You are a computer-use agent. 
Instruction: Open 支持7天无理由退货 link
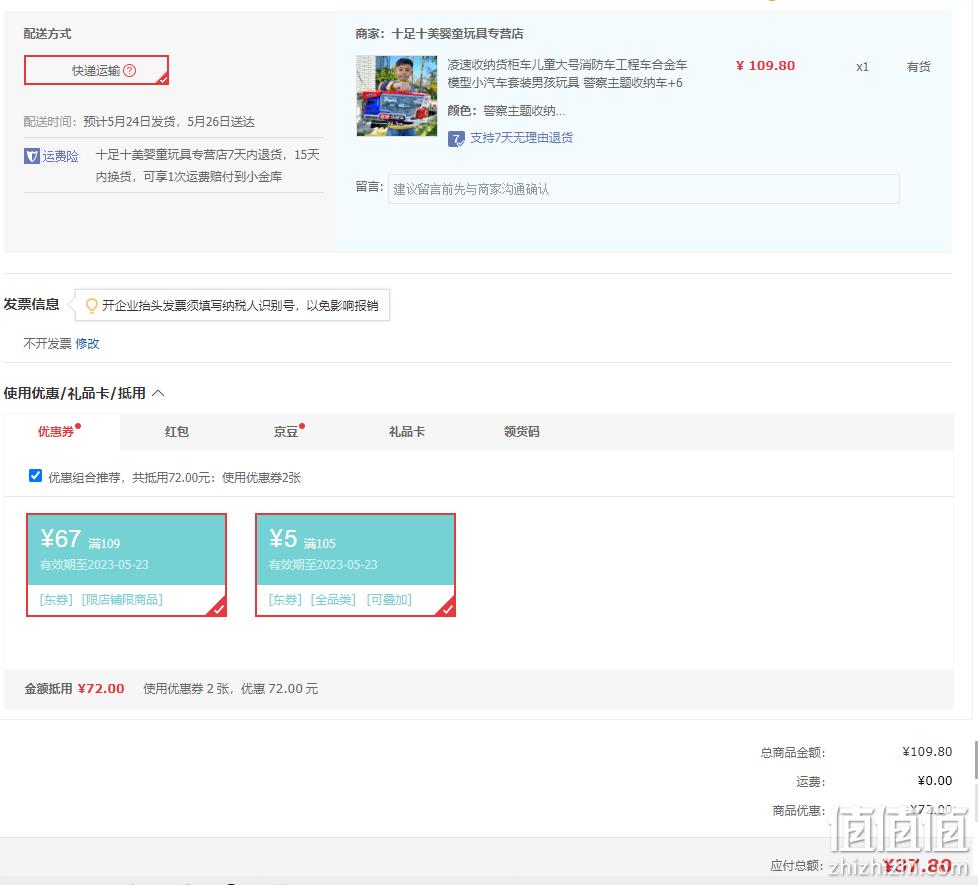click(521, 138)
